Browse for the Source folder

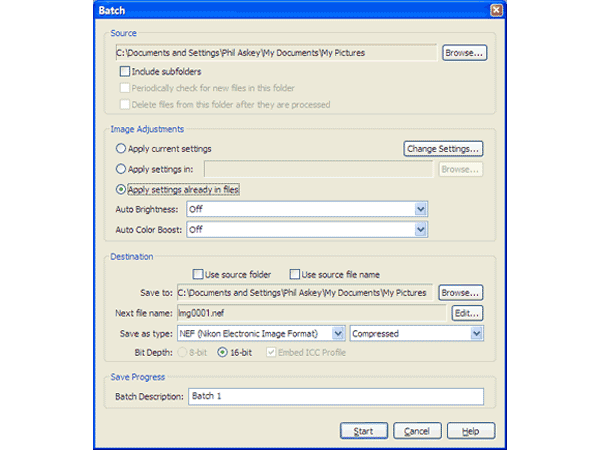click(x=465, y=53)
